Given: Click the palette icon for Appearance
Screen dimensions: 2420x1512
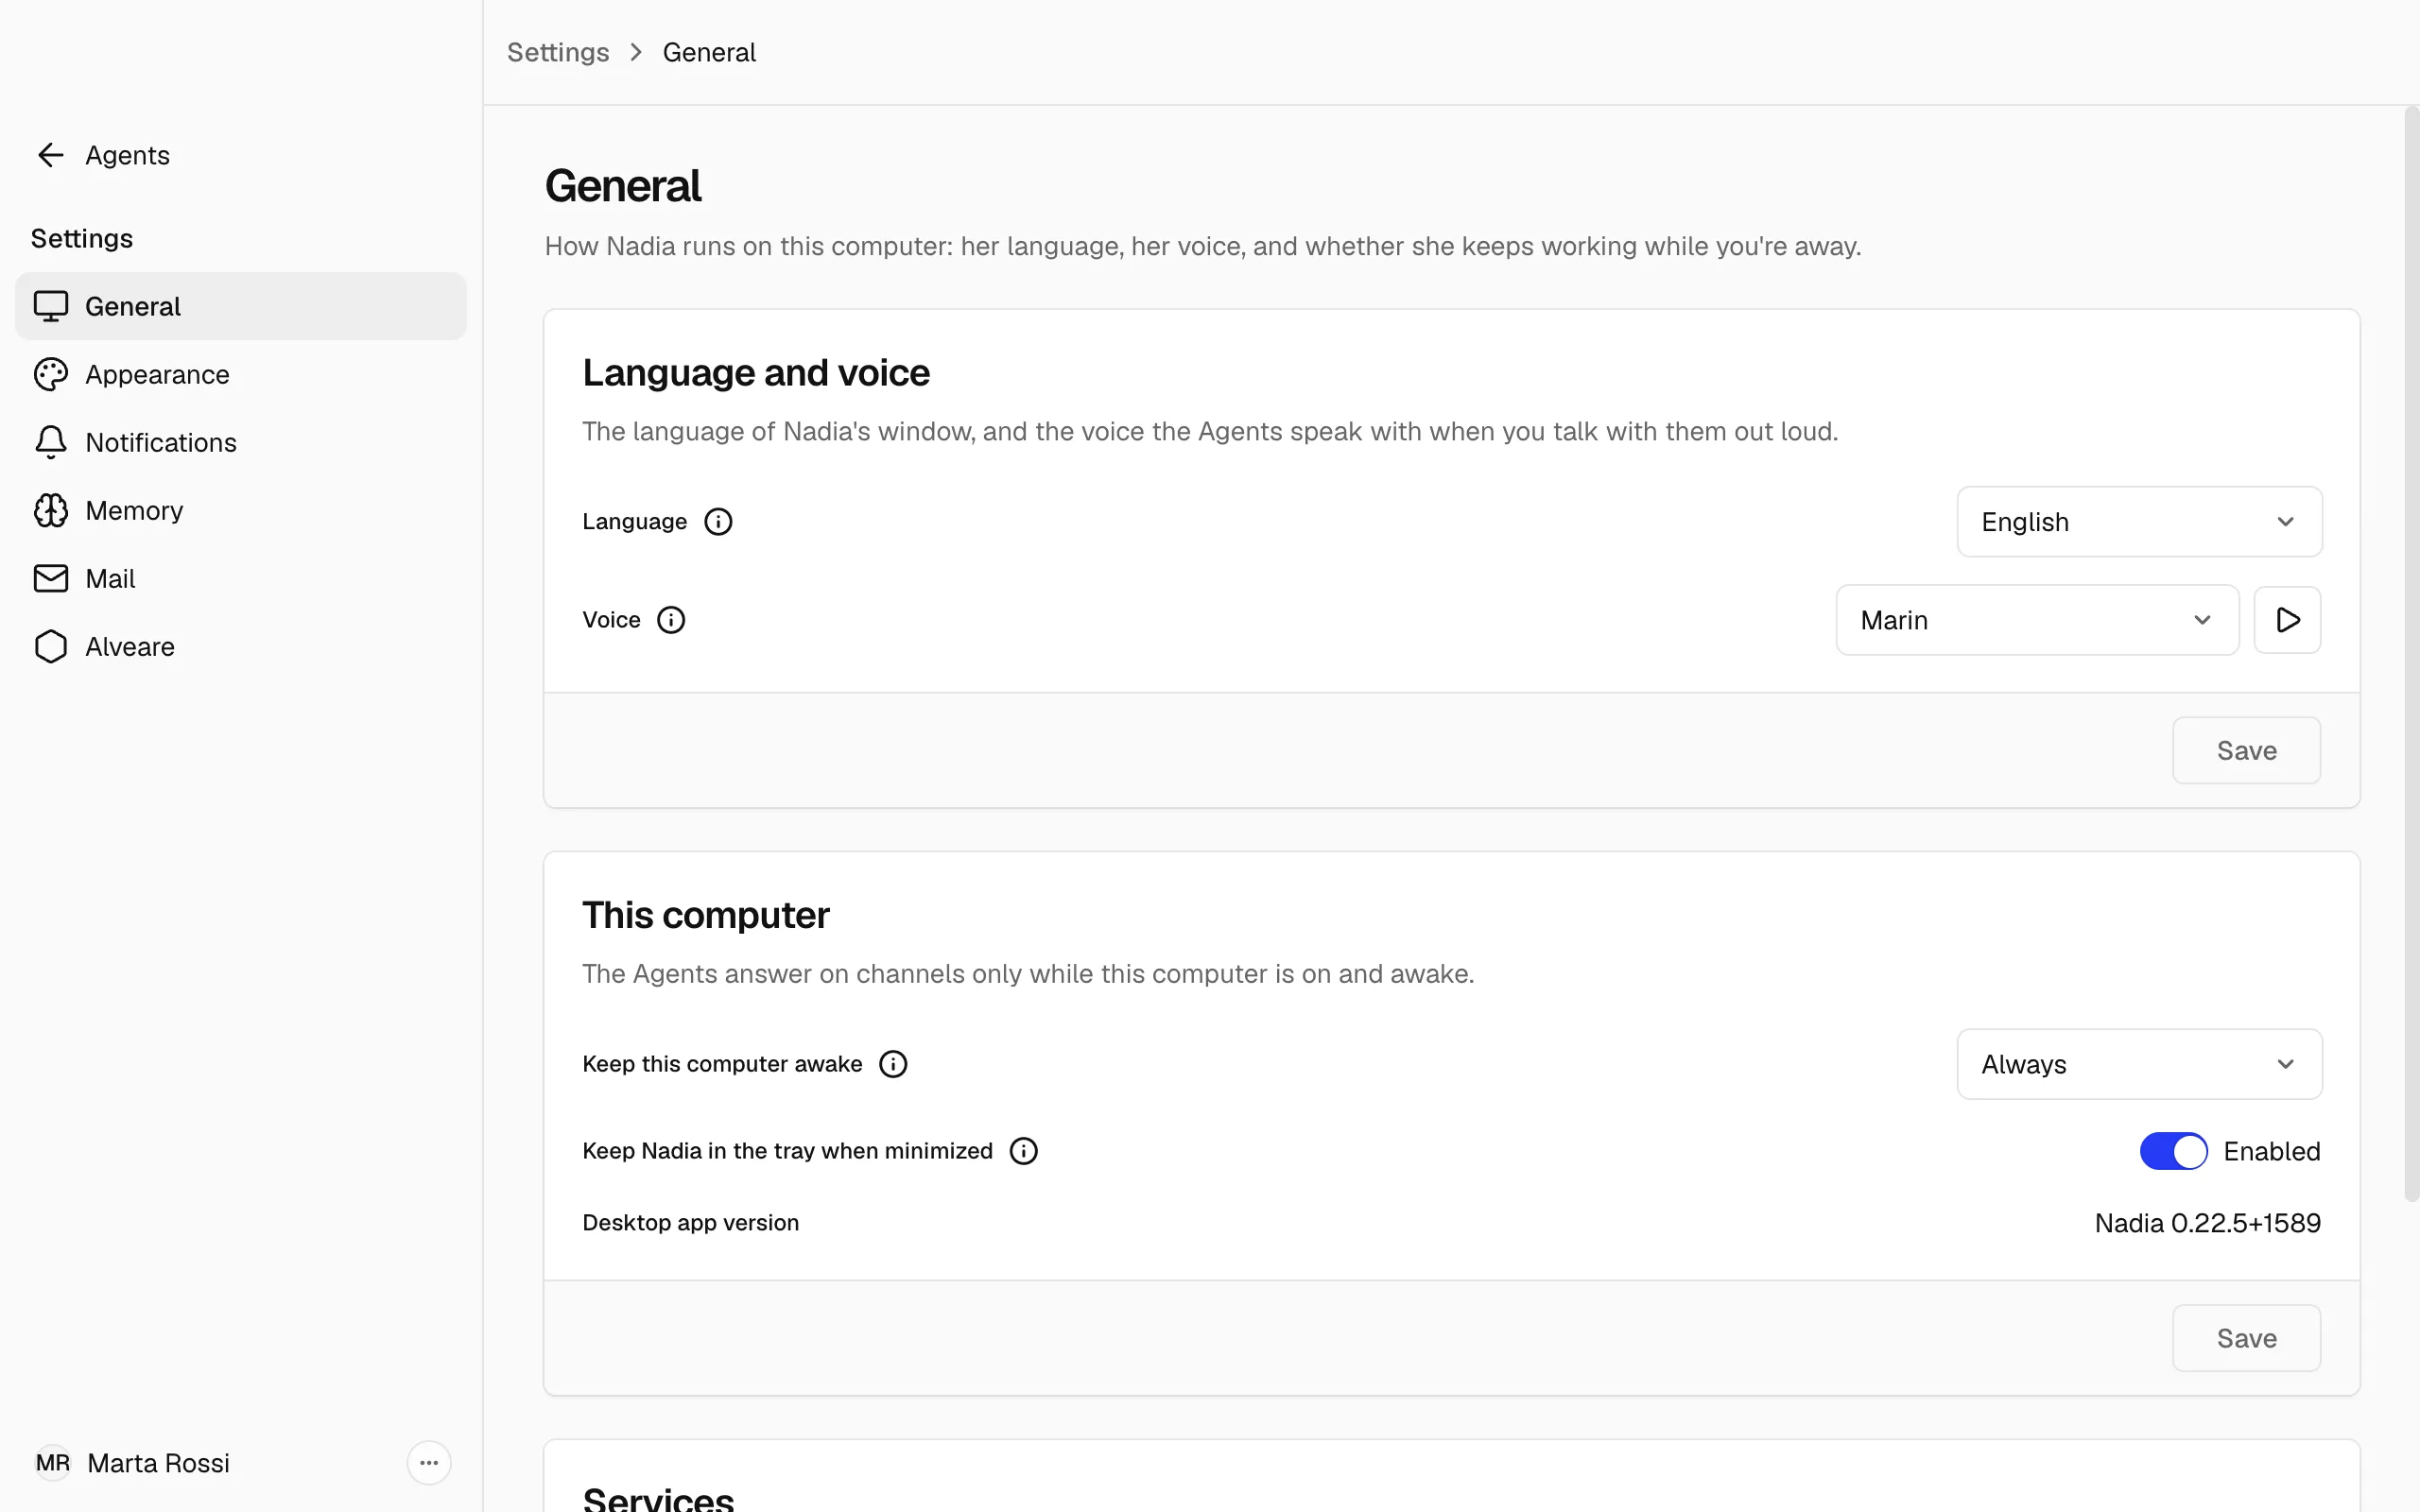Looking at the screenshot, I should pos(51,374).
